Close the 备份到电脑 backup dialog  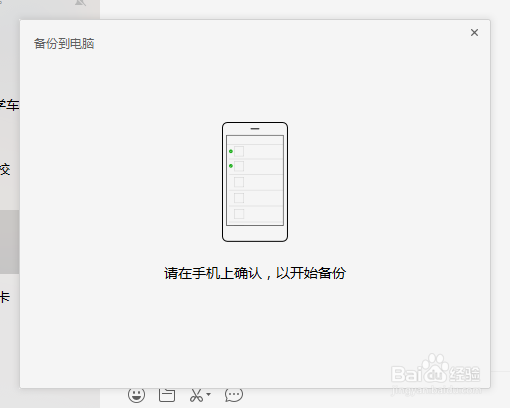pos(474,32)
